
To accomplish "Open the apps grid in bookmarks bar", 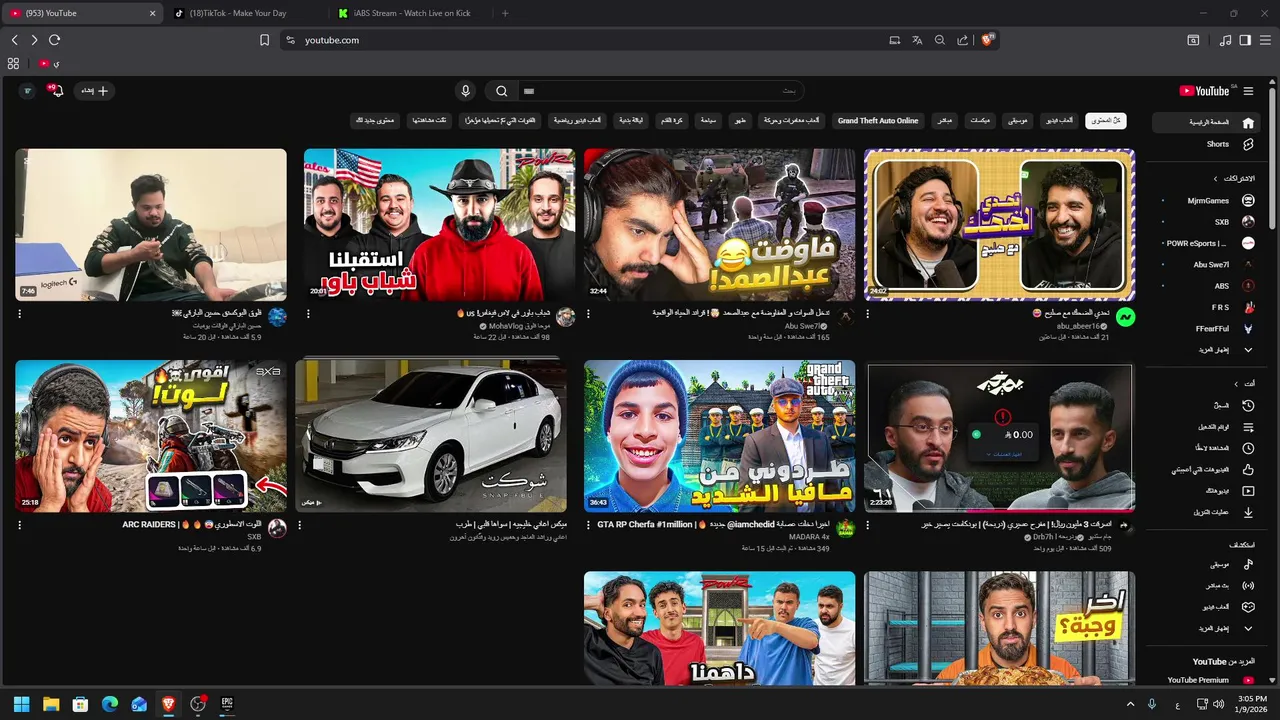I will point(13,63).
